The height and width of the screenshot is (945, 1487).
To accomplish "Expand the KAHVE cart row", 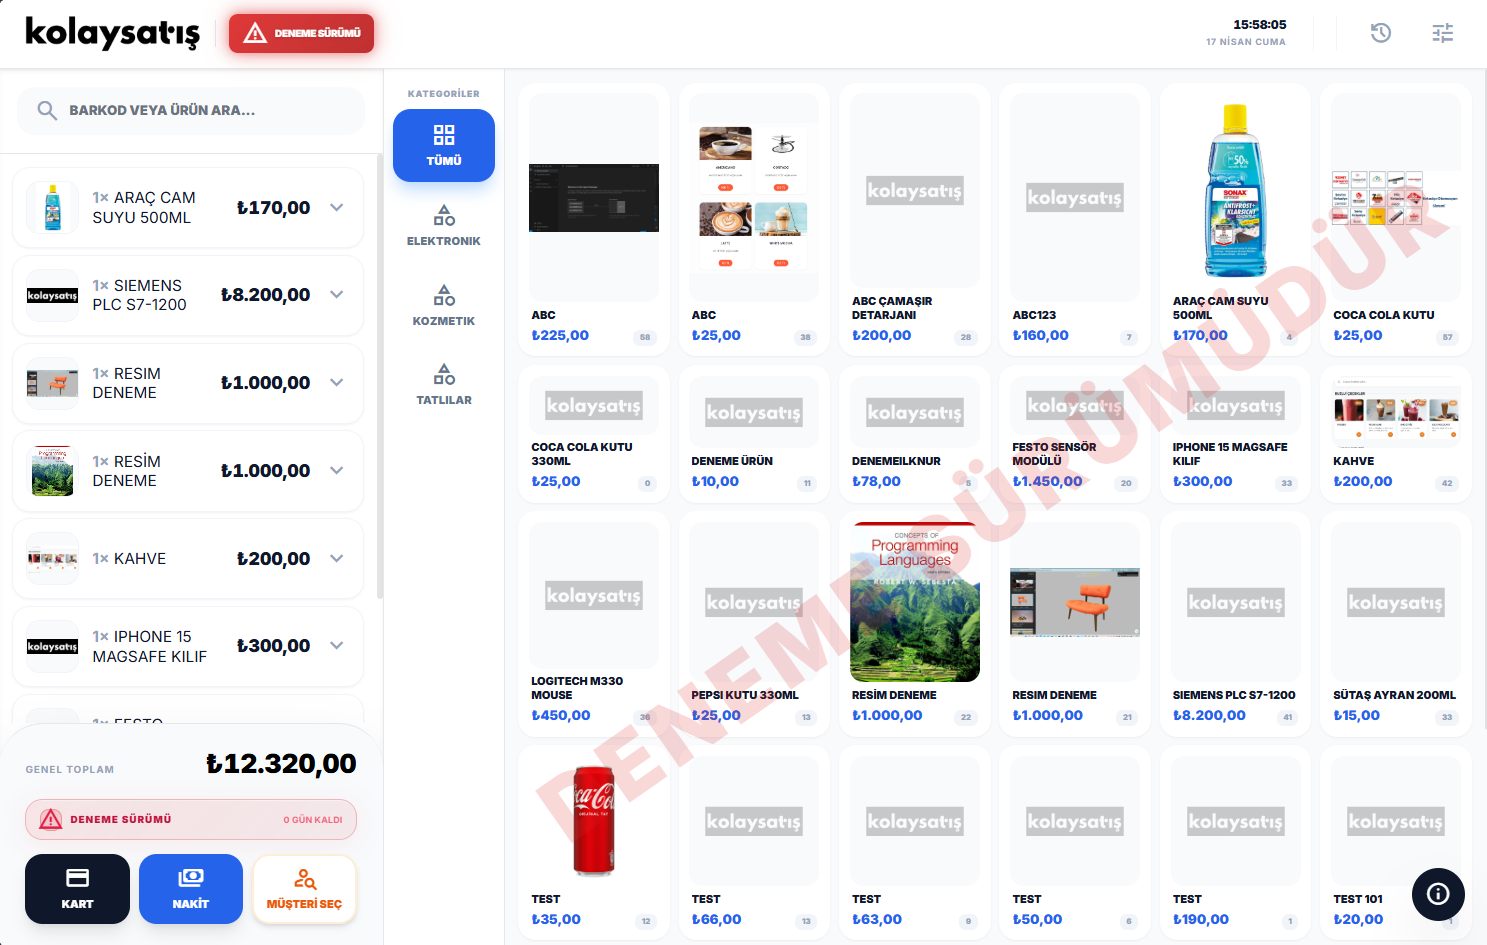I will tap(337, 558).
